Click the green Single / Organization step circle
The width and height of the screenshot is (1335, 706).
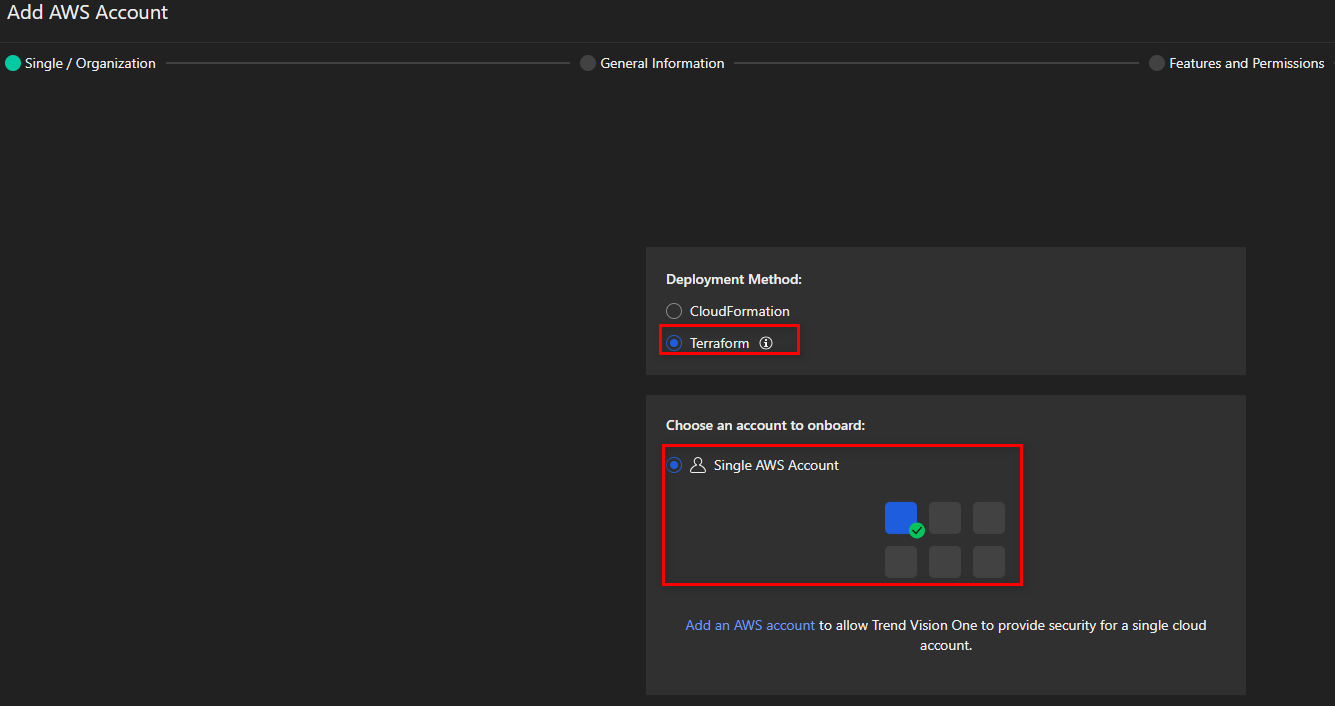point(13,63)
